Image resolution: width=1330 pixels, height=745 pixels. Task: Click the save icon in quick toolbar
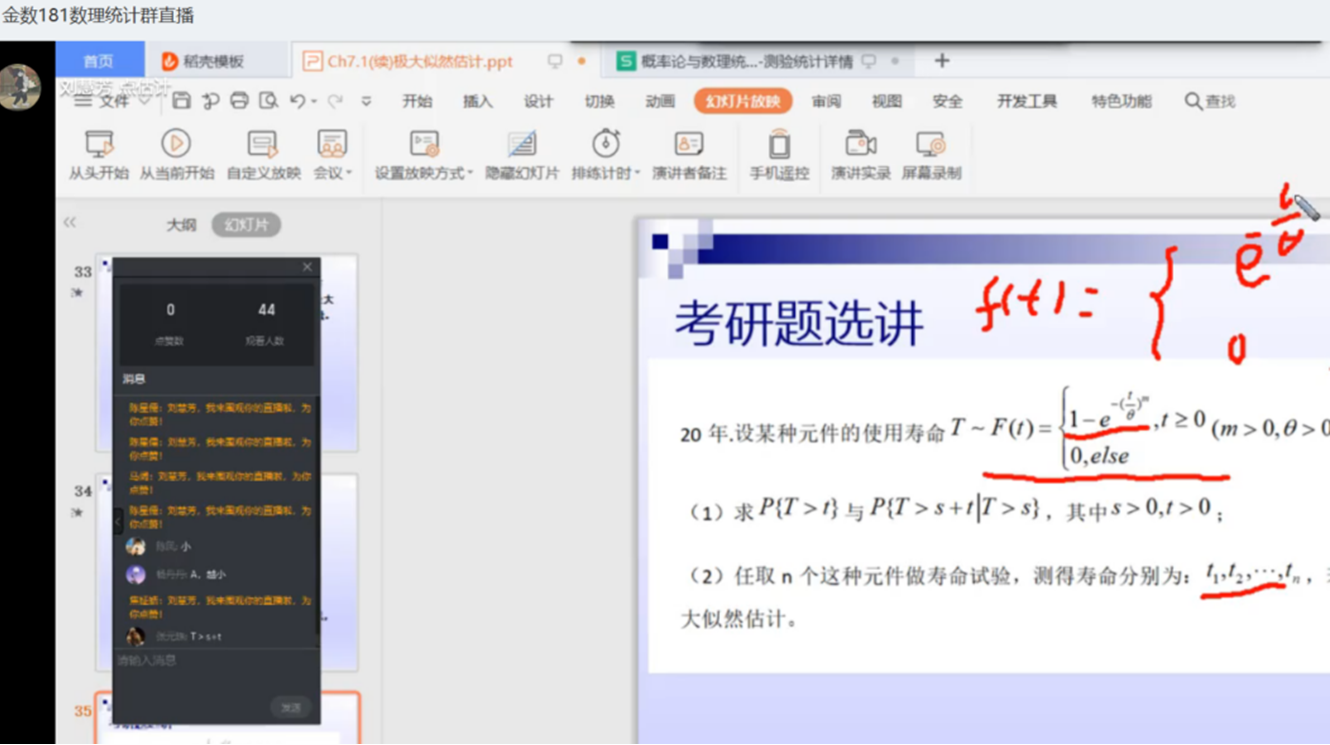tap(181, 101)
